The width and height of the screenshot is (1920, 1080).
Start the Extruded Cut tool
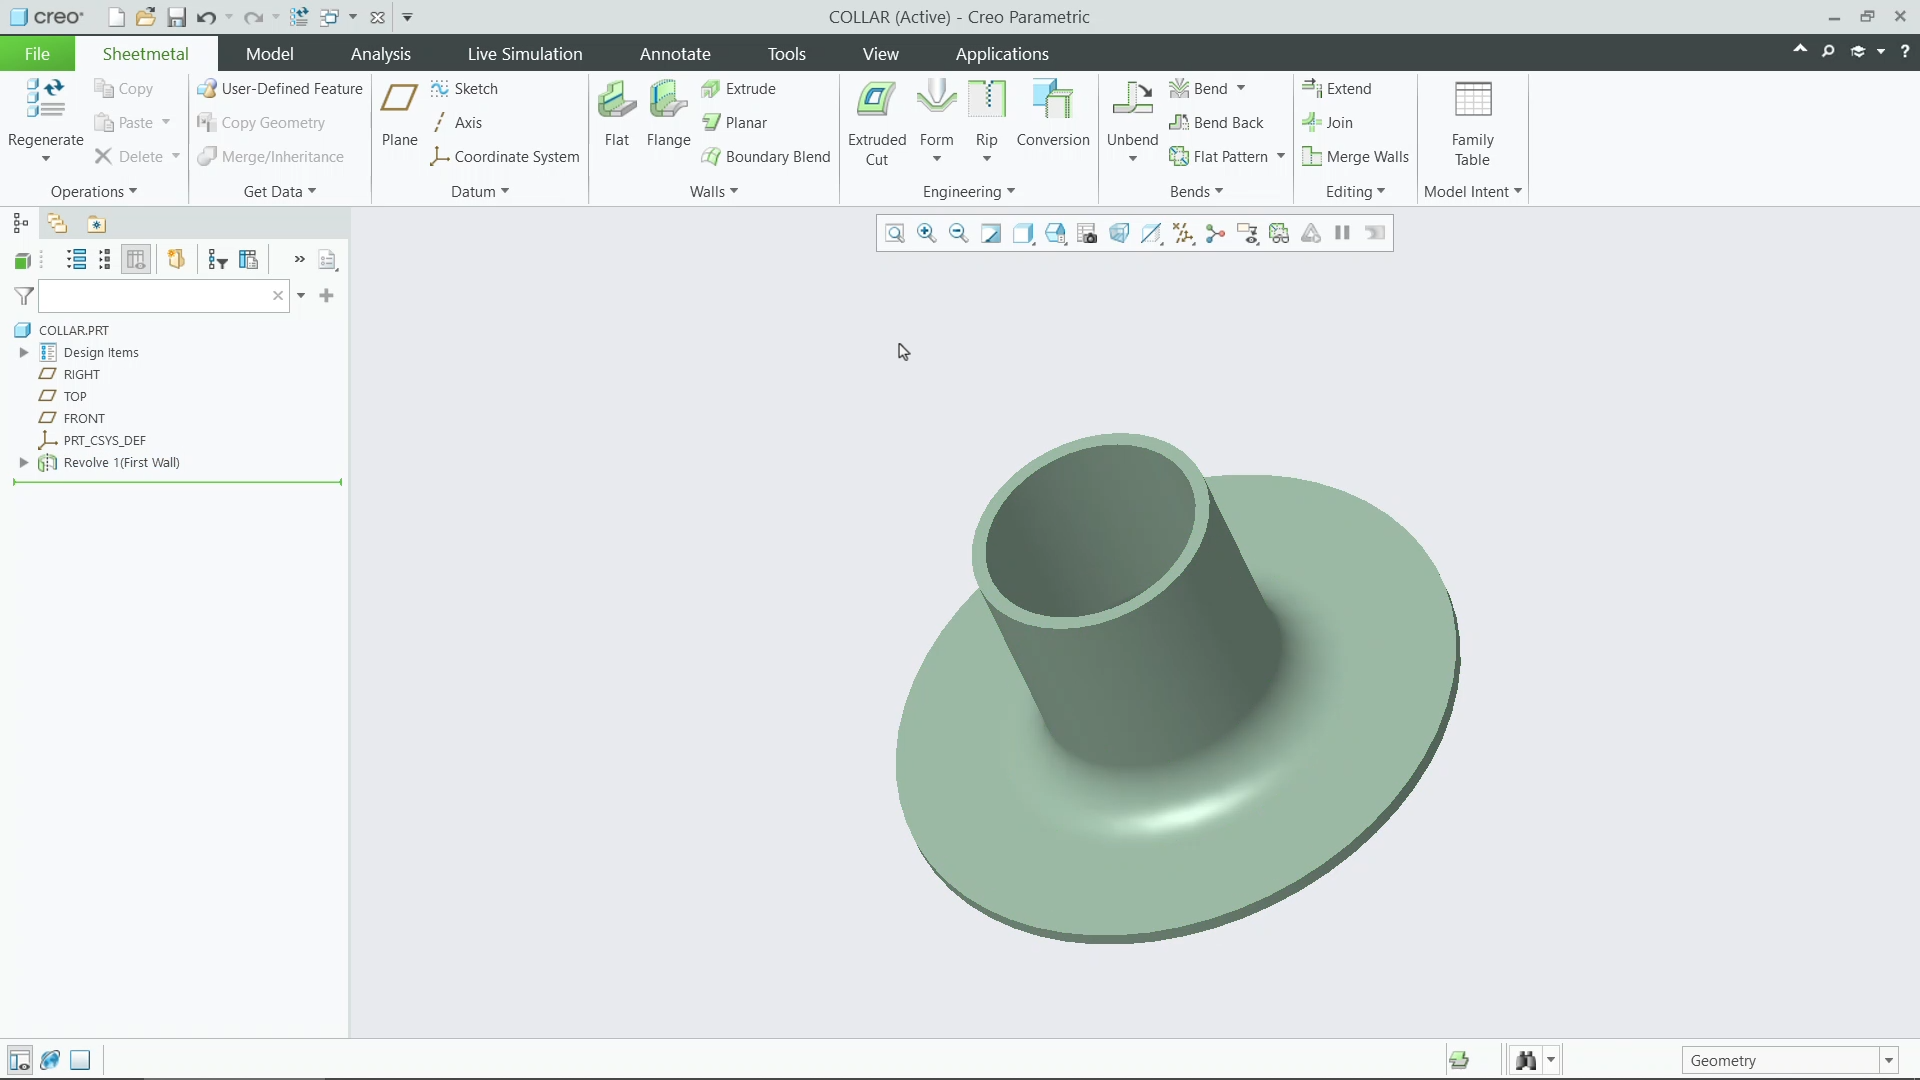click(877, 122)
